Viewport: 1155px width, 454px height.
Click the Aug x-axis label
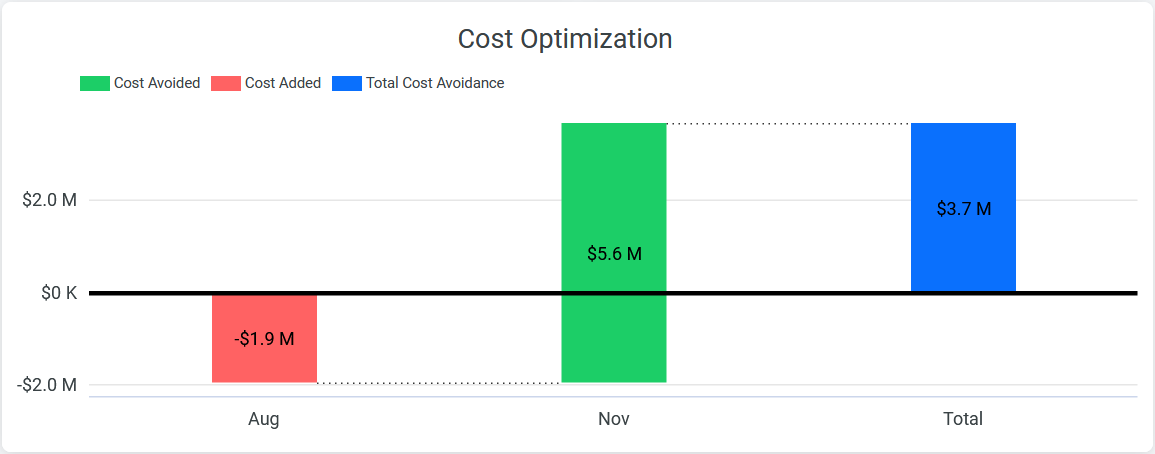point(264,419)
